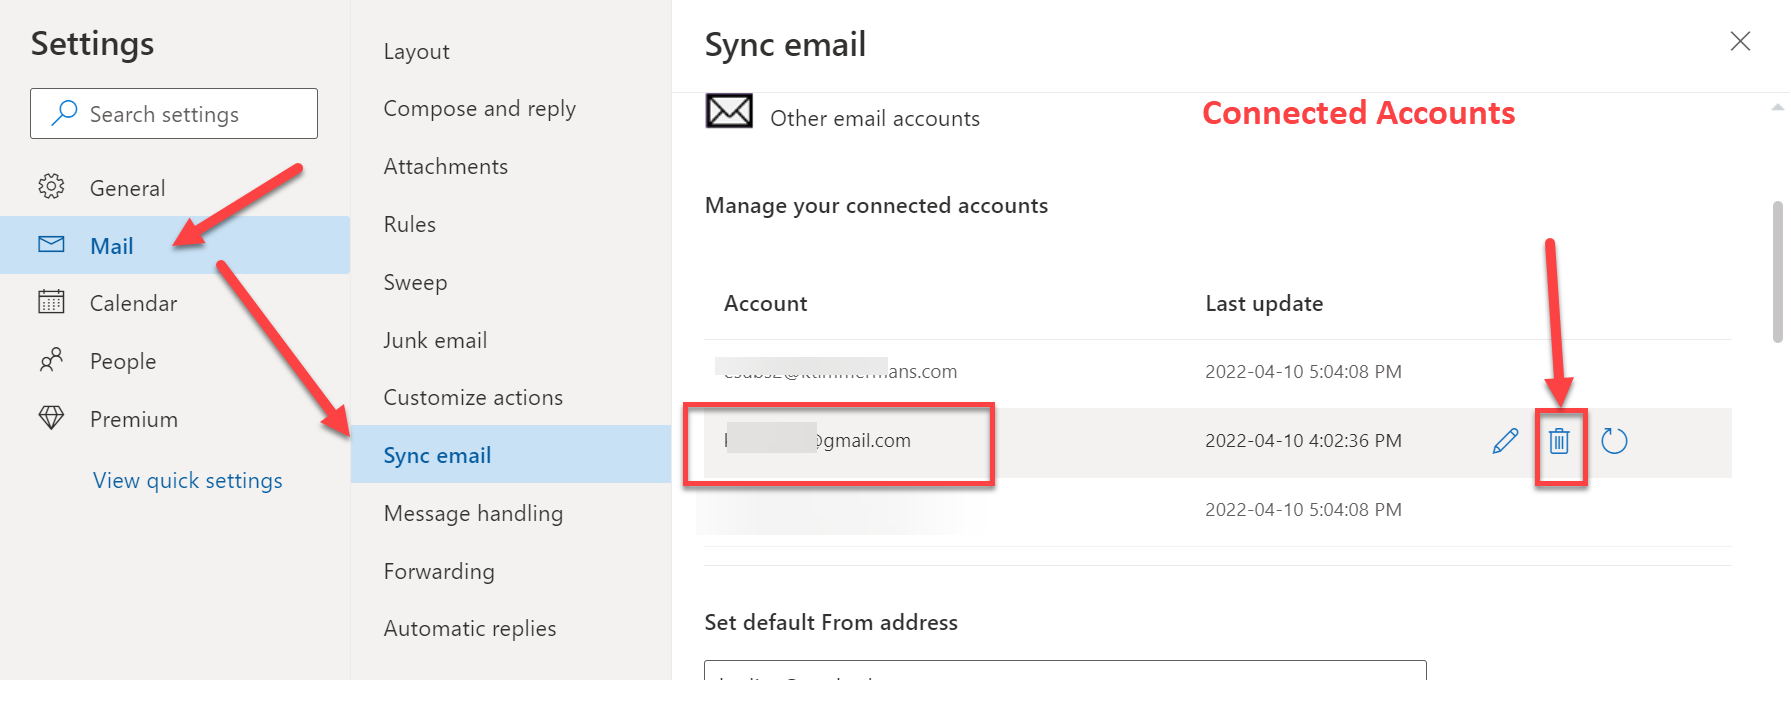The height and width of the screenshot is (728, 1791).
Task: Open Compose and reply settings
Action: (x=480, y=109)
